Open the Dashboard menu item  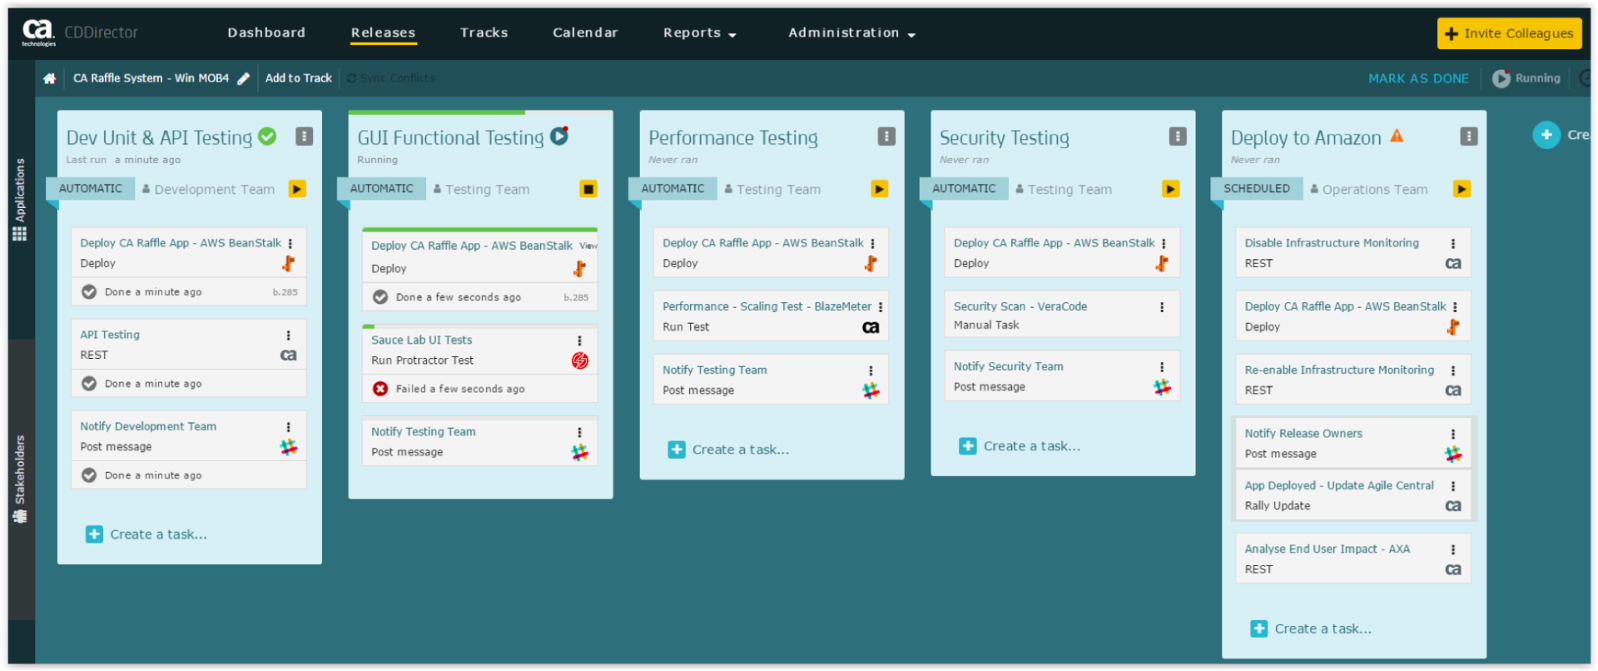click(266, 33)
